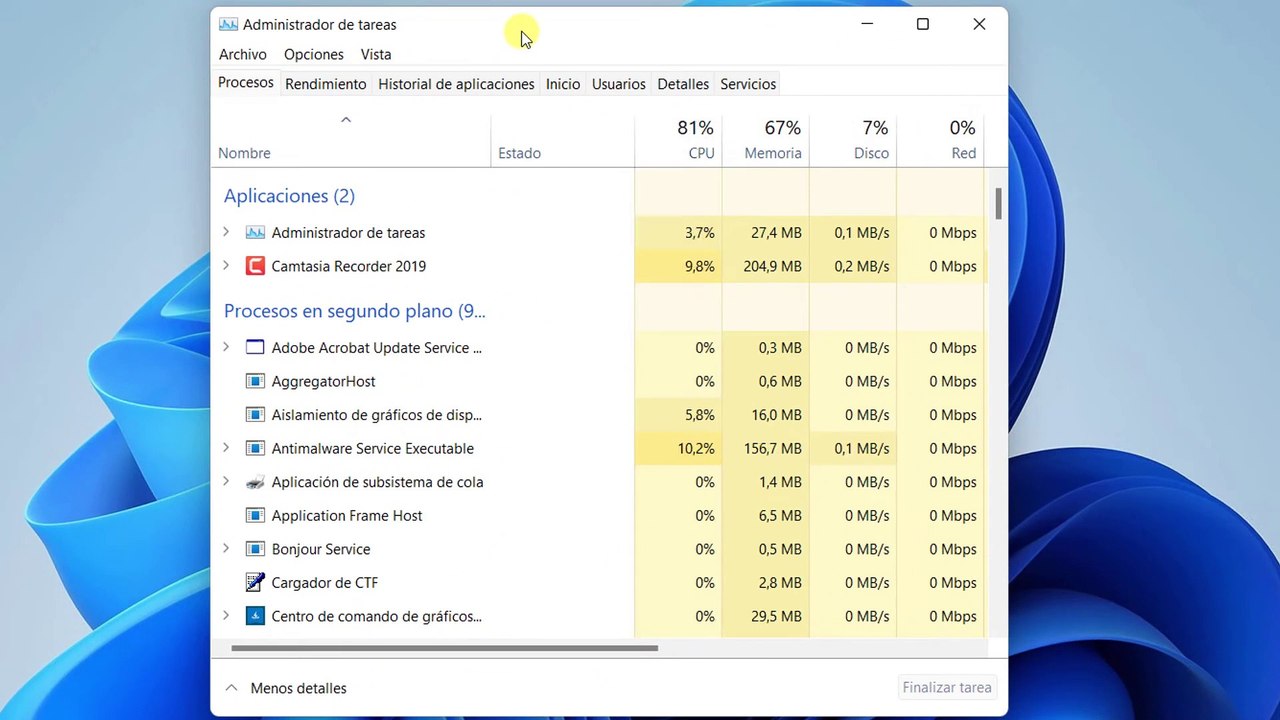This screenshot has width=1280, height=720.
Task: Click the 204,9 MB memory value
Action: click(x=773, y=266)
